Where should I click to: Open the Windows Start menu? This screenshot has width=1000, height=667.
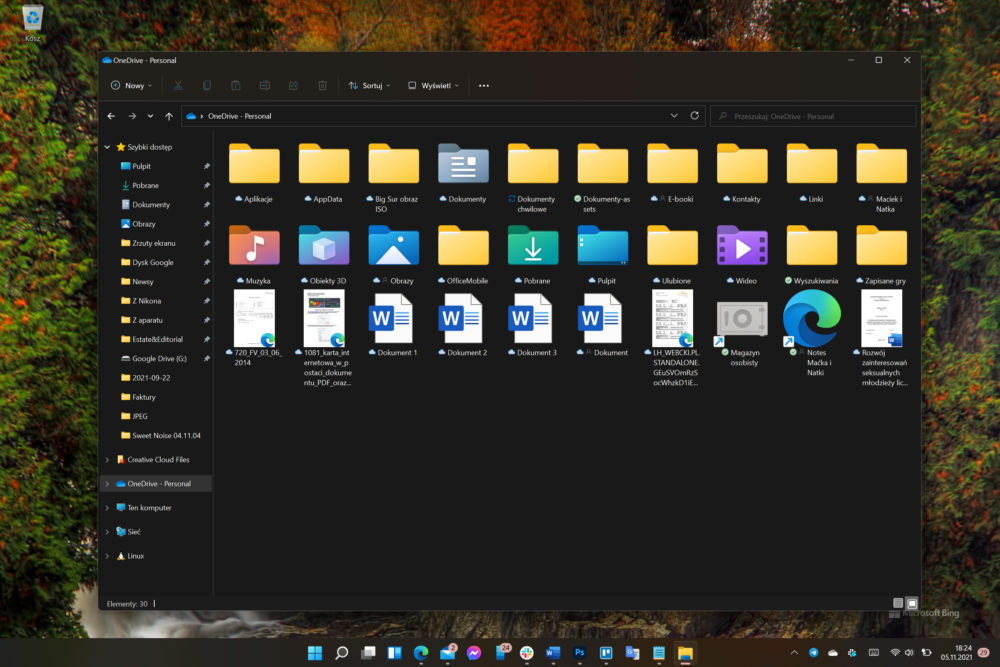pyautogui.click(x=315, y=652)
